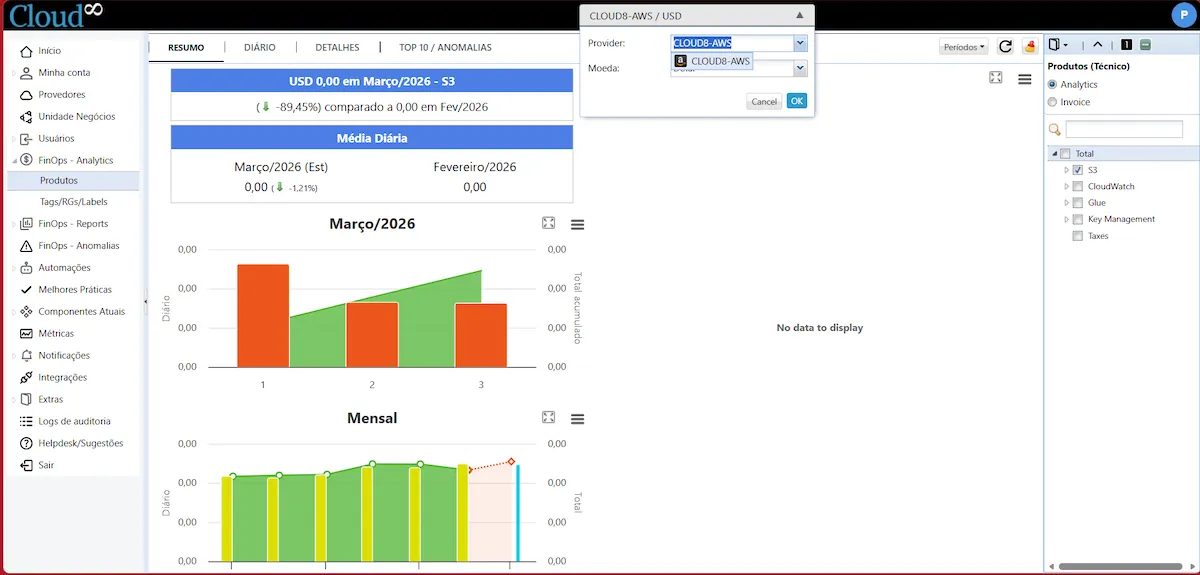This screenshot has height=575, width=1200.
Task: Click the Usuários login icon
Action: pyautogui.click(x=26, y=139)
